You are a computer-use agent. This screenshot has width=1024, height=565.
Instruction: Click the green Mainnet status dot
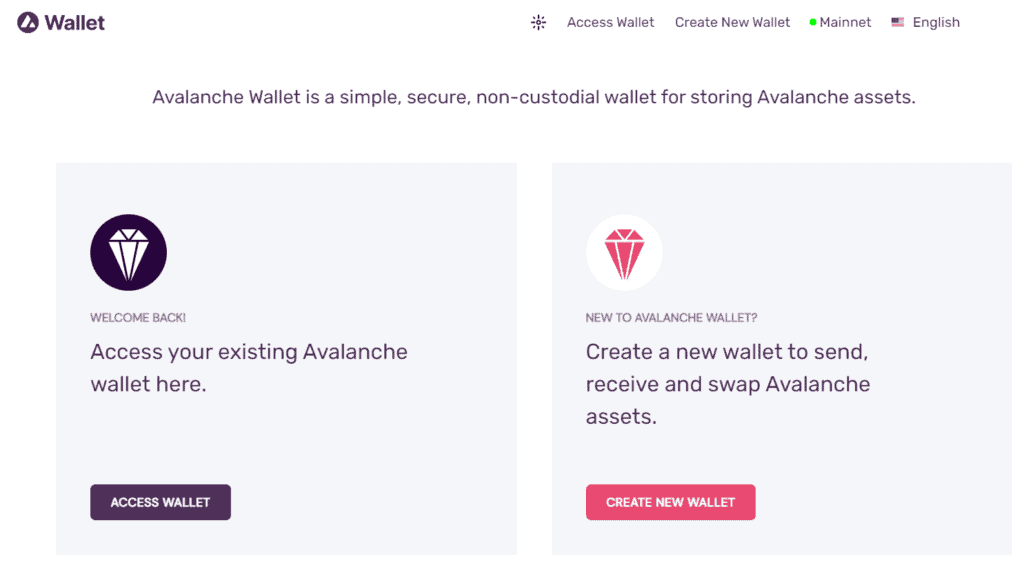pyautogui.click(x=813, y=22)
